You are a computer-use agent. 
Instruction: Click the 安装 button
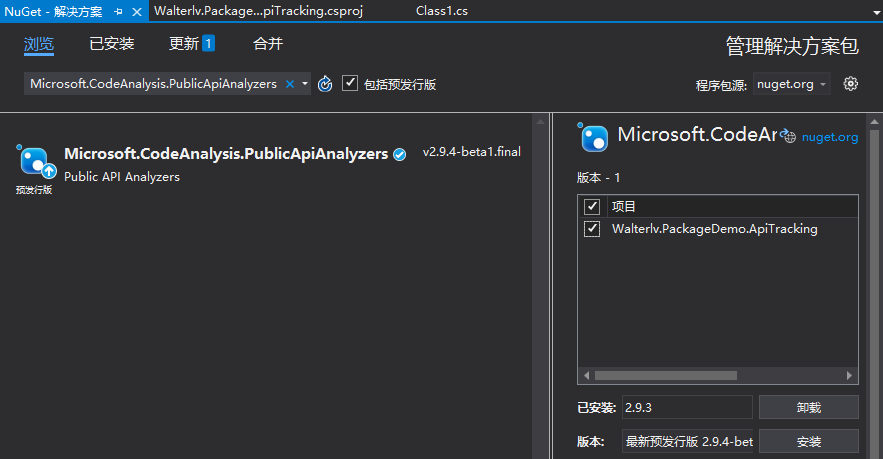pyautogui.click(x=809, y=442)
